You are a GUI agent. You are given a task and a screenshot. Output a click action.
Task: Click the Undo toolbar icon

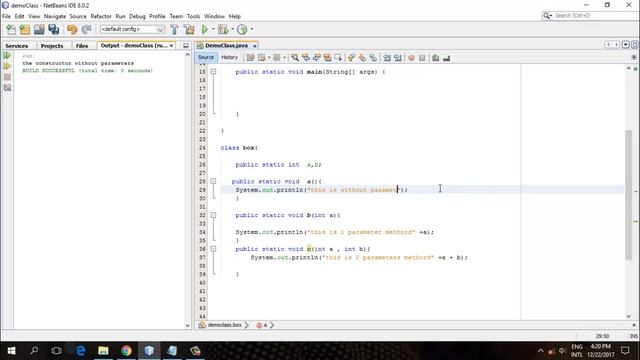coord(72,29)
